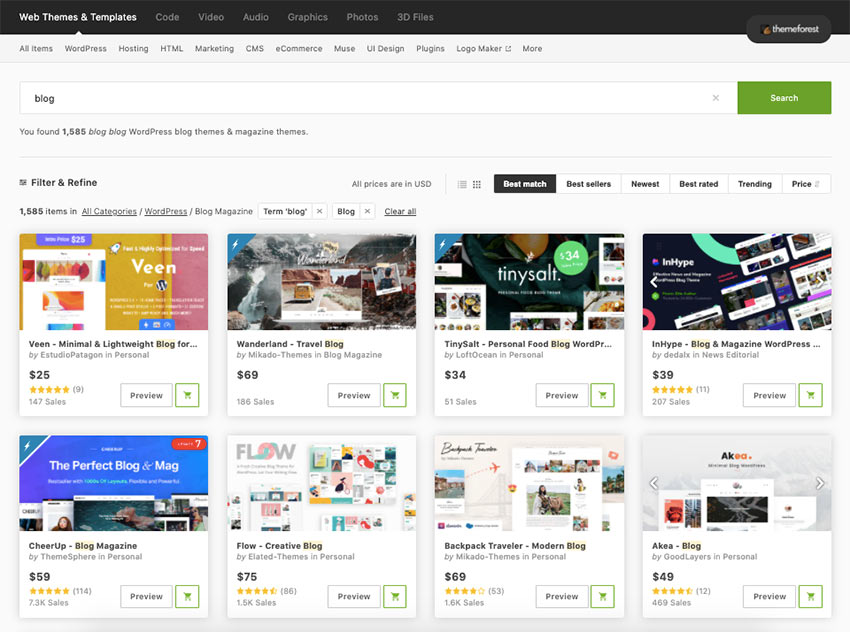Add Akea theme to cart
This screenshot has height=632, width=850.
click(x=810, y=596)
